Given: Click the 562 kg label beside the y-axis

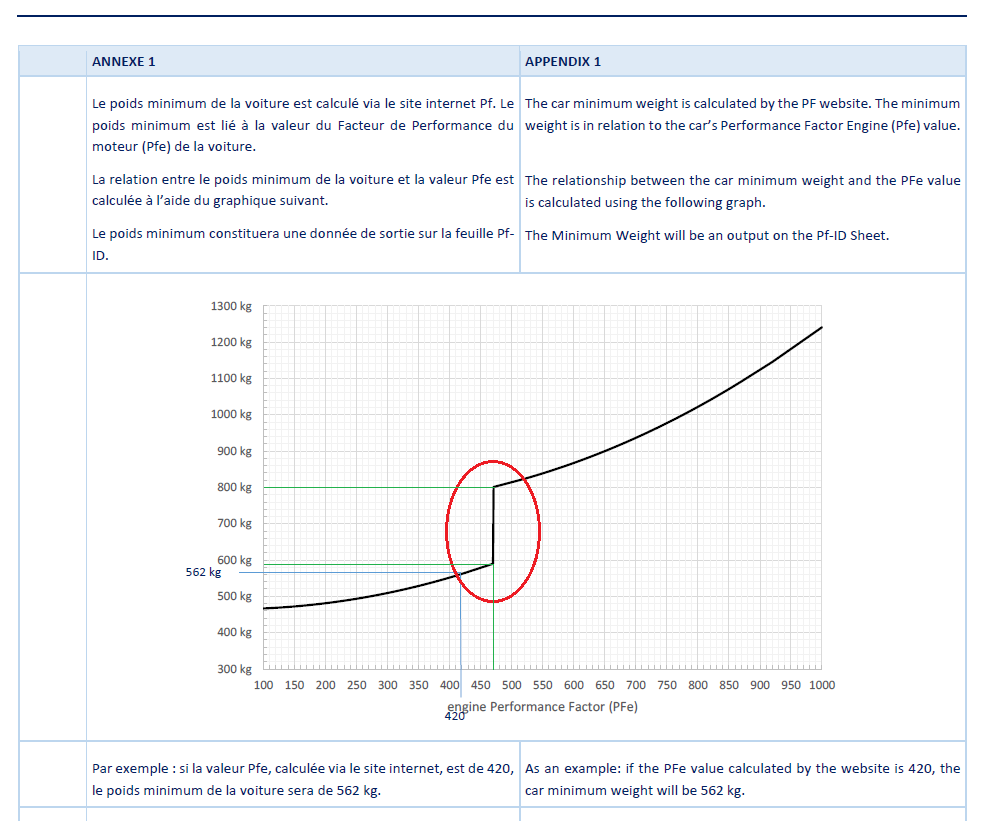Looking at the screenshot, I should [x=203, y=573].
